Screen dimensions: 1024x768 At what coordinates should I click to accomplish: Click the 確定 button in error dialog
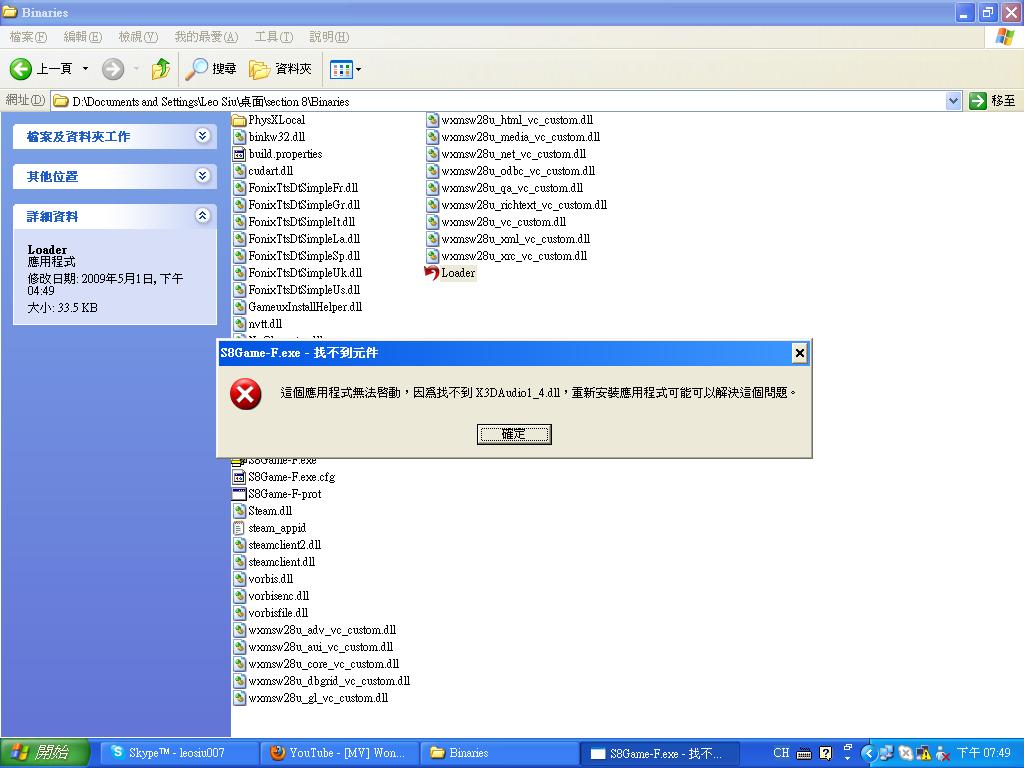click(x=514, y=434)
